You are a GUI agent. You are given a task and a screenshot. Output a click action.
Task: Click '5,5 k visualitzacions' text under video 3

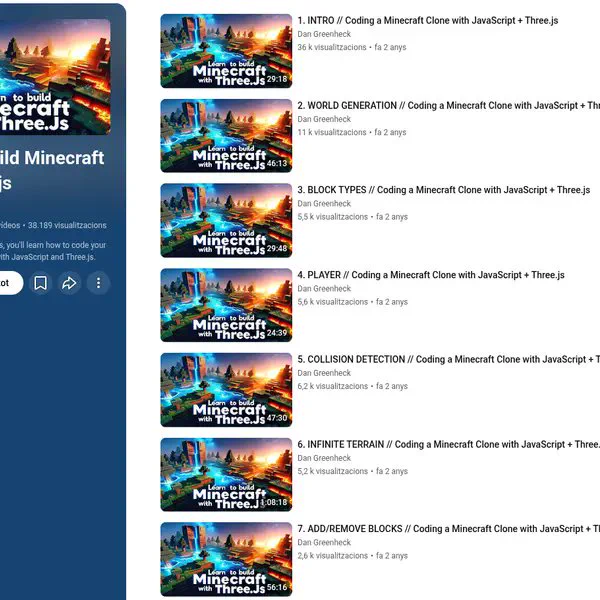click(333, 217)
